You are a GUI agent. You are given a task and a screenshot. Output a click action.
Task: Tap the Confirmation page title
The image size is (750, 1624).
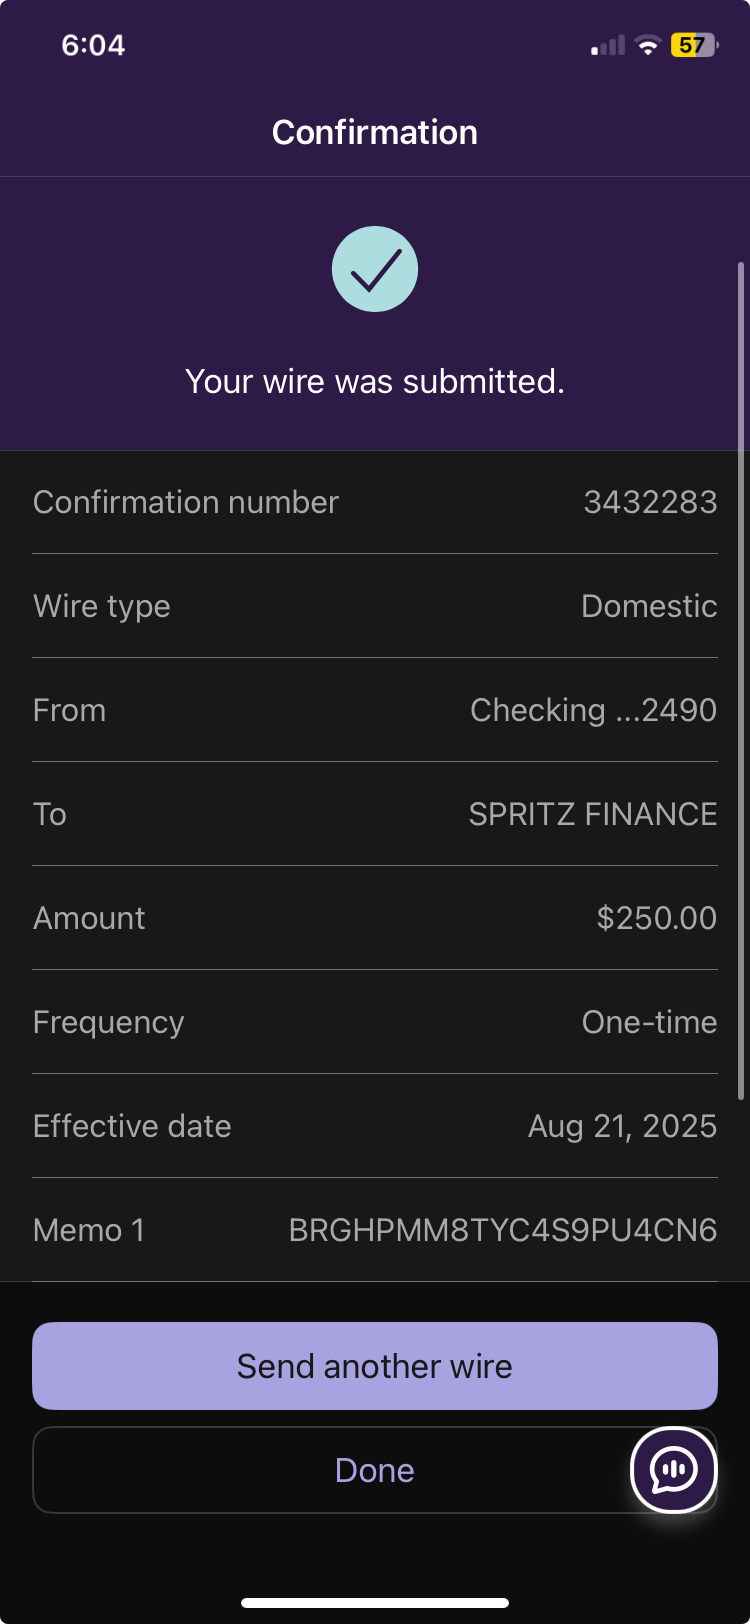[x=375, y=132]
